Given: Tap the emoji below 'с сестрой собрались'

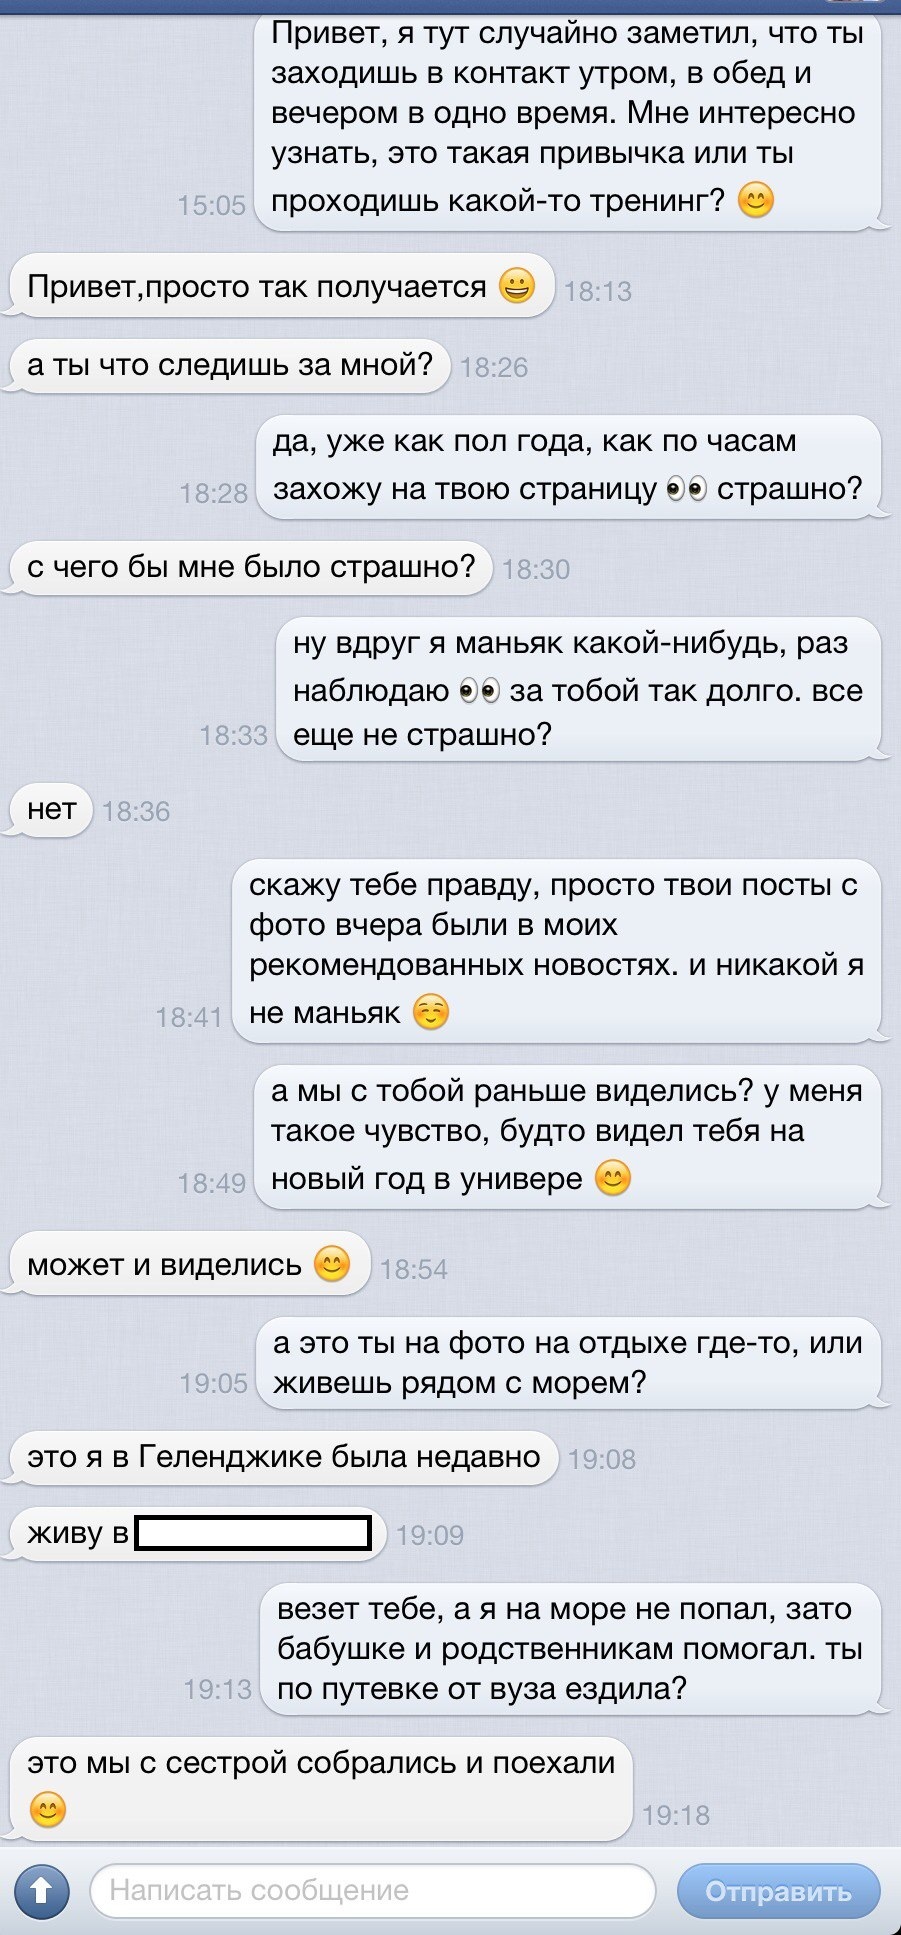Looking at the screenshot, I should (x=47, y=1809).
